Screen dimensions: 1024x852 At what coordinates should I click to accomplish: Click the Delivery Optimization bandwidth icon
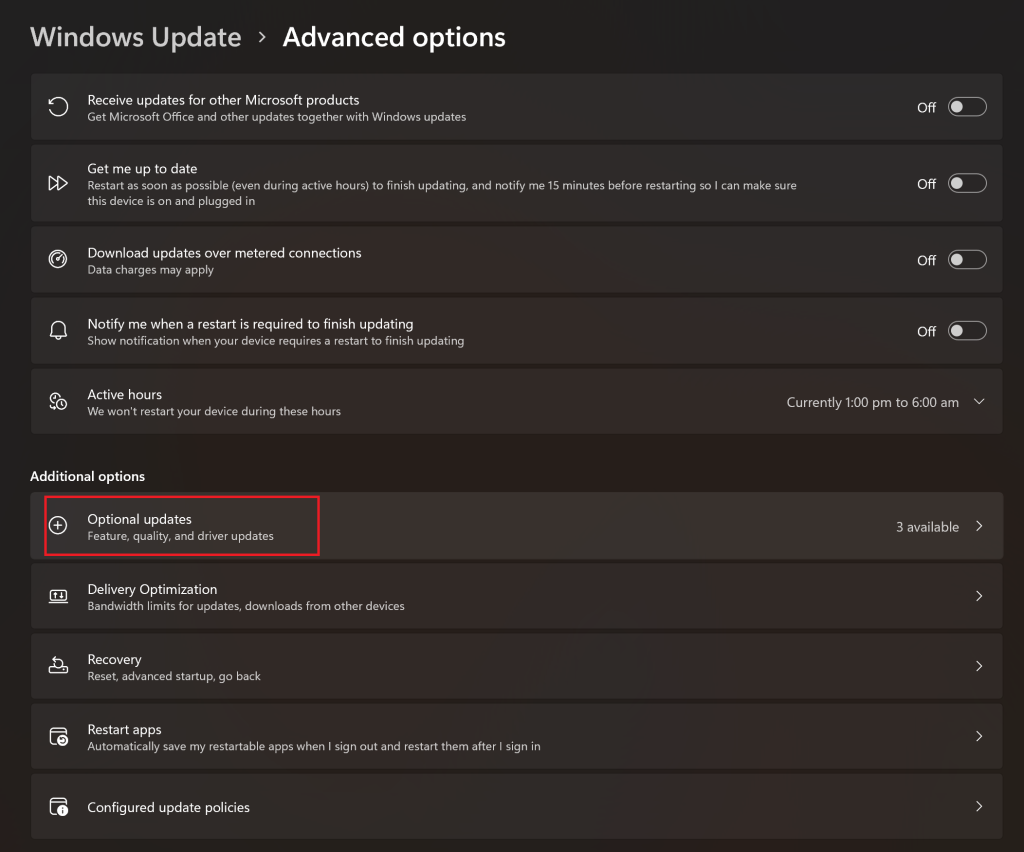[x=58, y=595]
